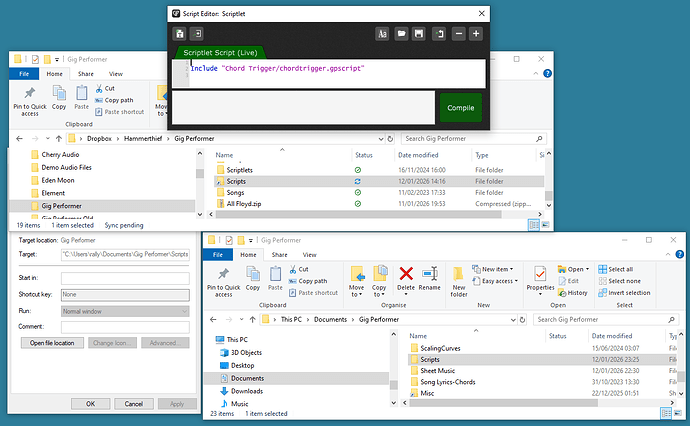Click Select all in the Select group
Screen dimensions: 690x426
[620, 269]
